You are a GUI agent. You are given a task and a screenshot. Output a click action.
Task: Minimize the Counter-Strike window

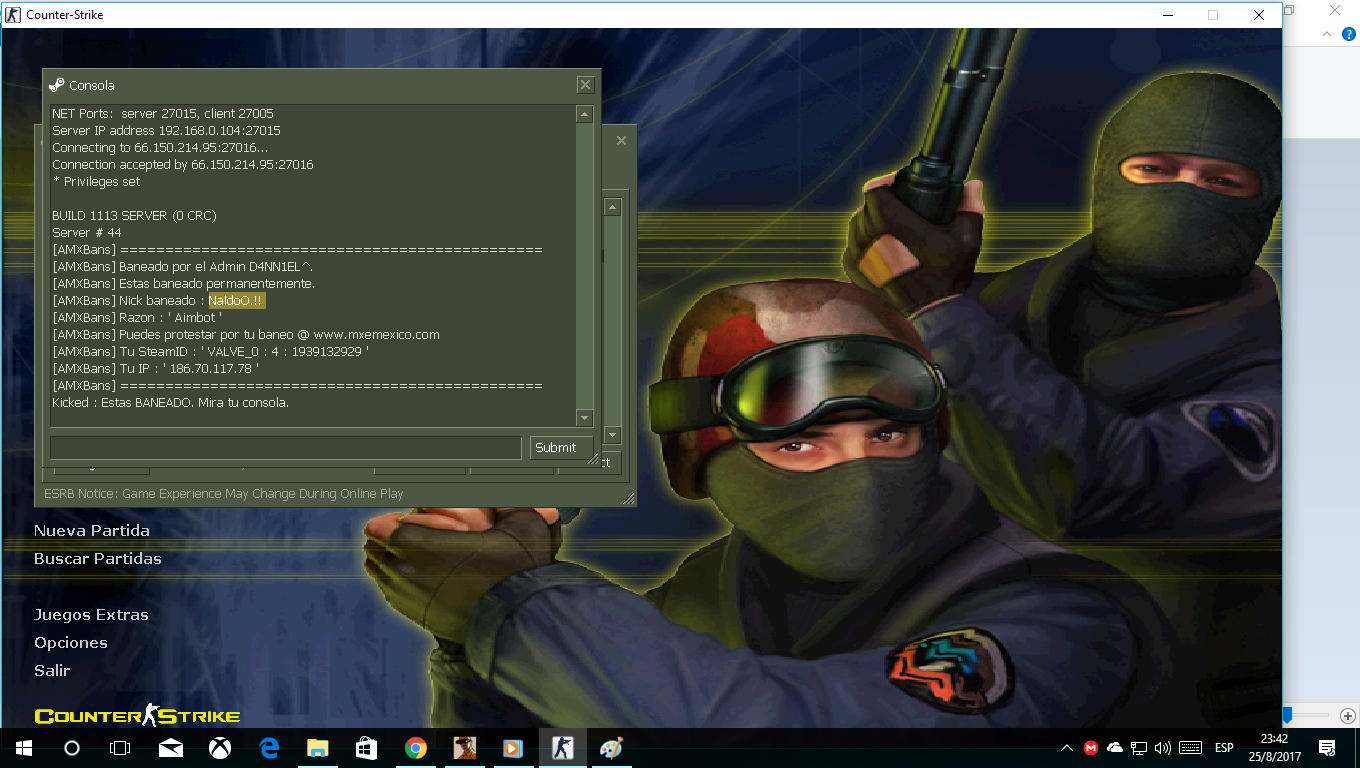(x=1167, y=14)
